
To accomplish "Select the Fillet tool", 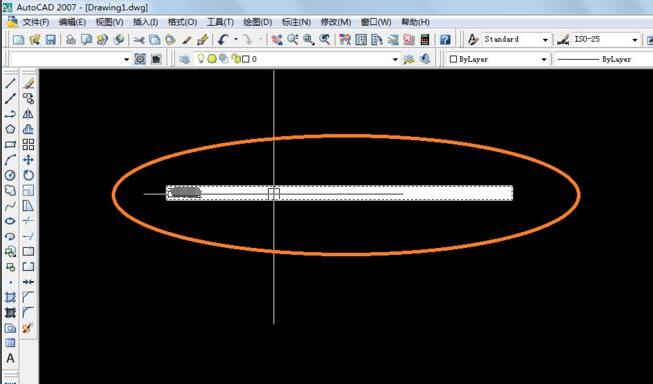I will tap(28, 313).
